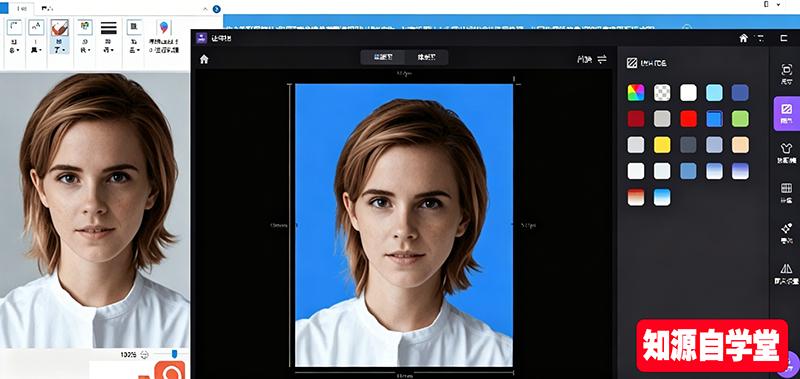This screenshot has height=379, width=800.
Task: Open the Beautify sparkle tool in sidebar
Action: click(x=786, y=233)
